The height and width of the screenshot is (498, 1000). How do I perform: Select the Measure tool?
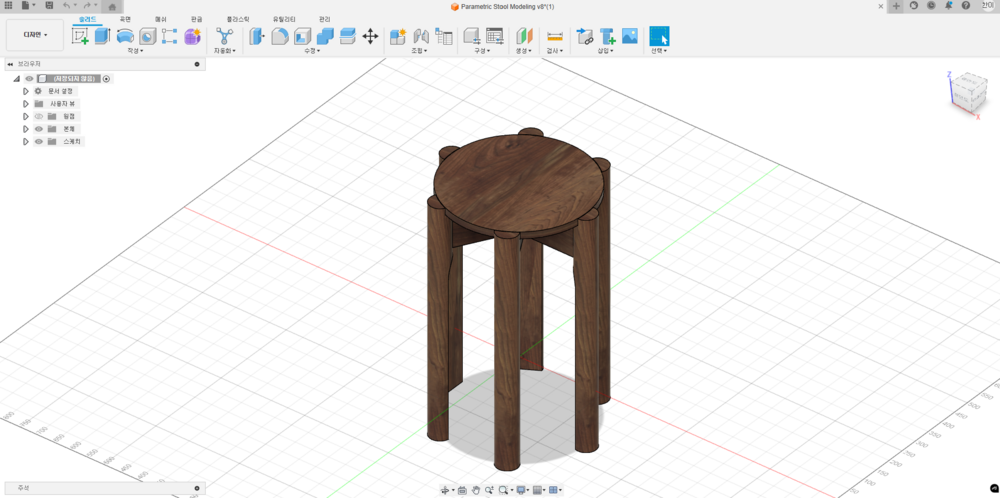(555, 36)
